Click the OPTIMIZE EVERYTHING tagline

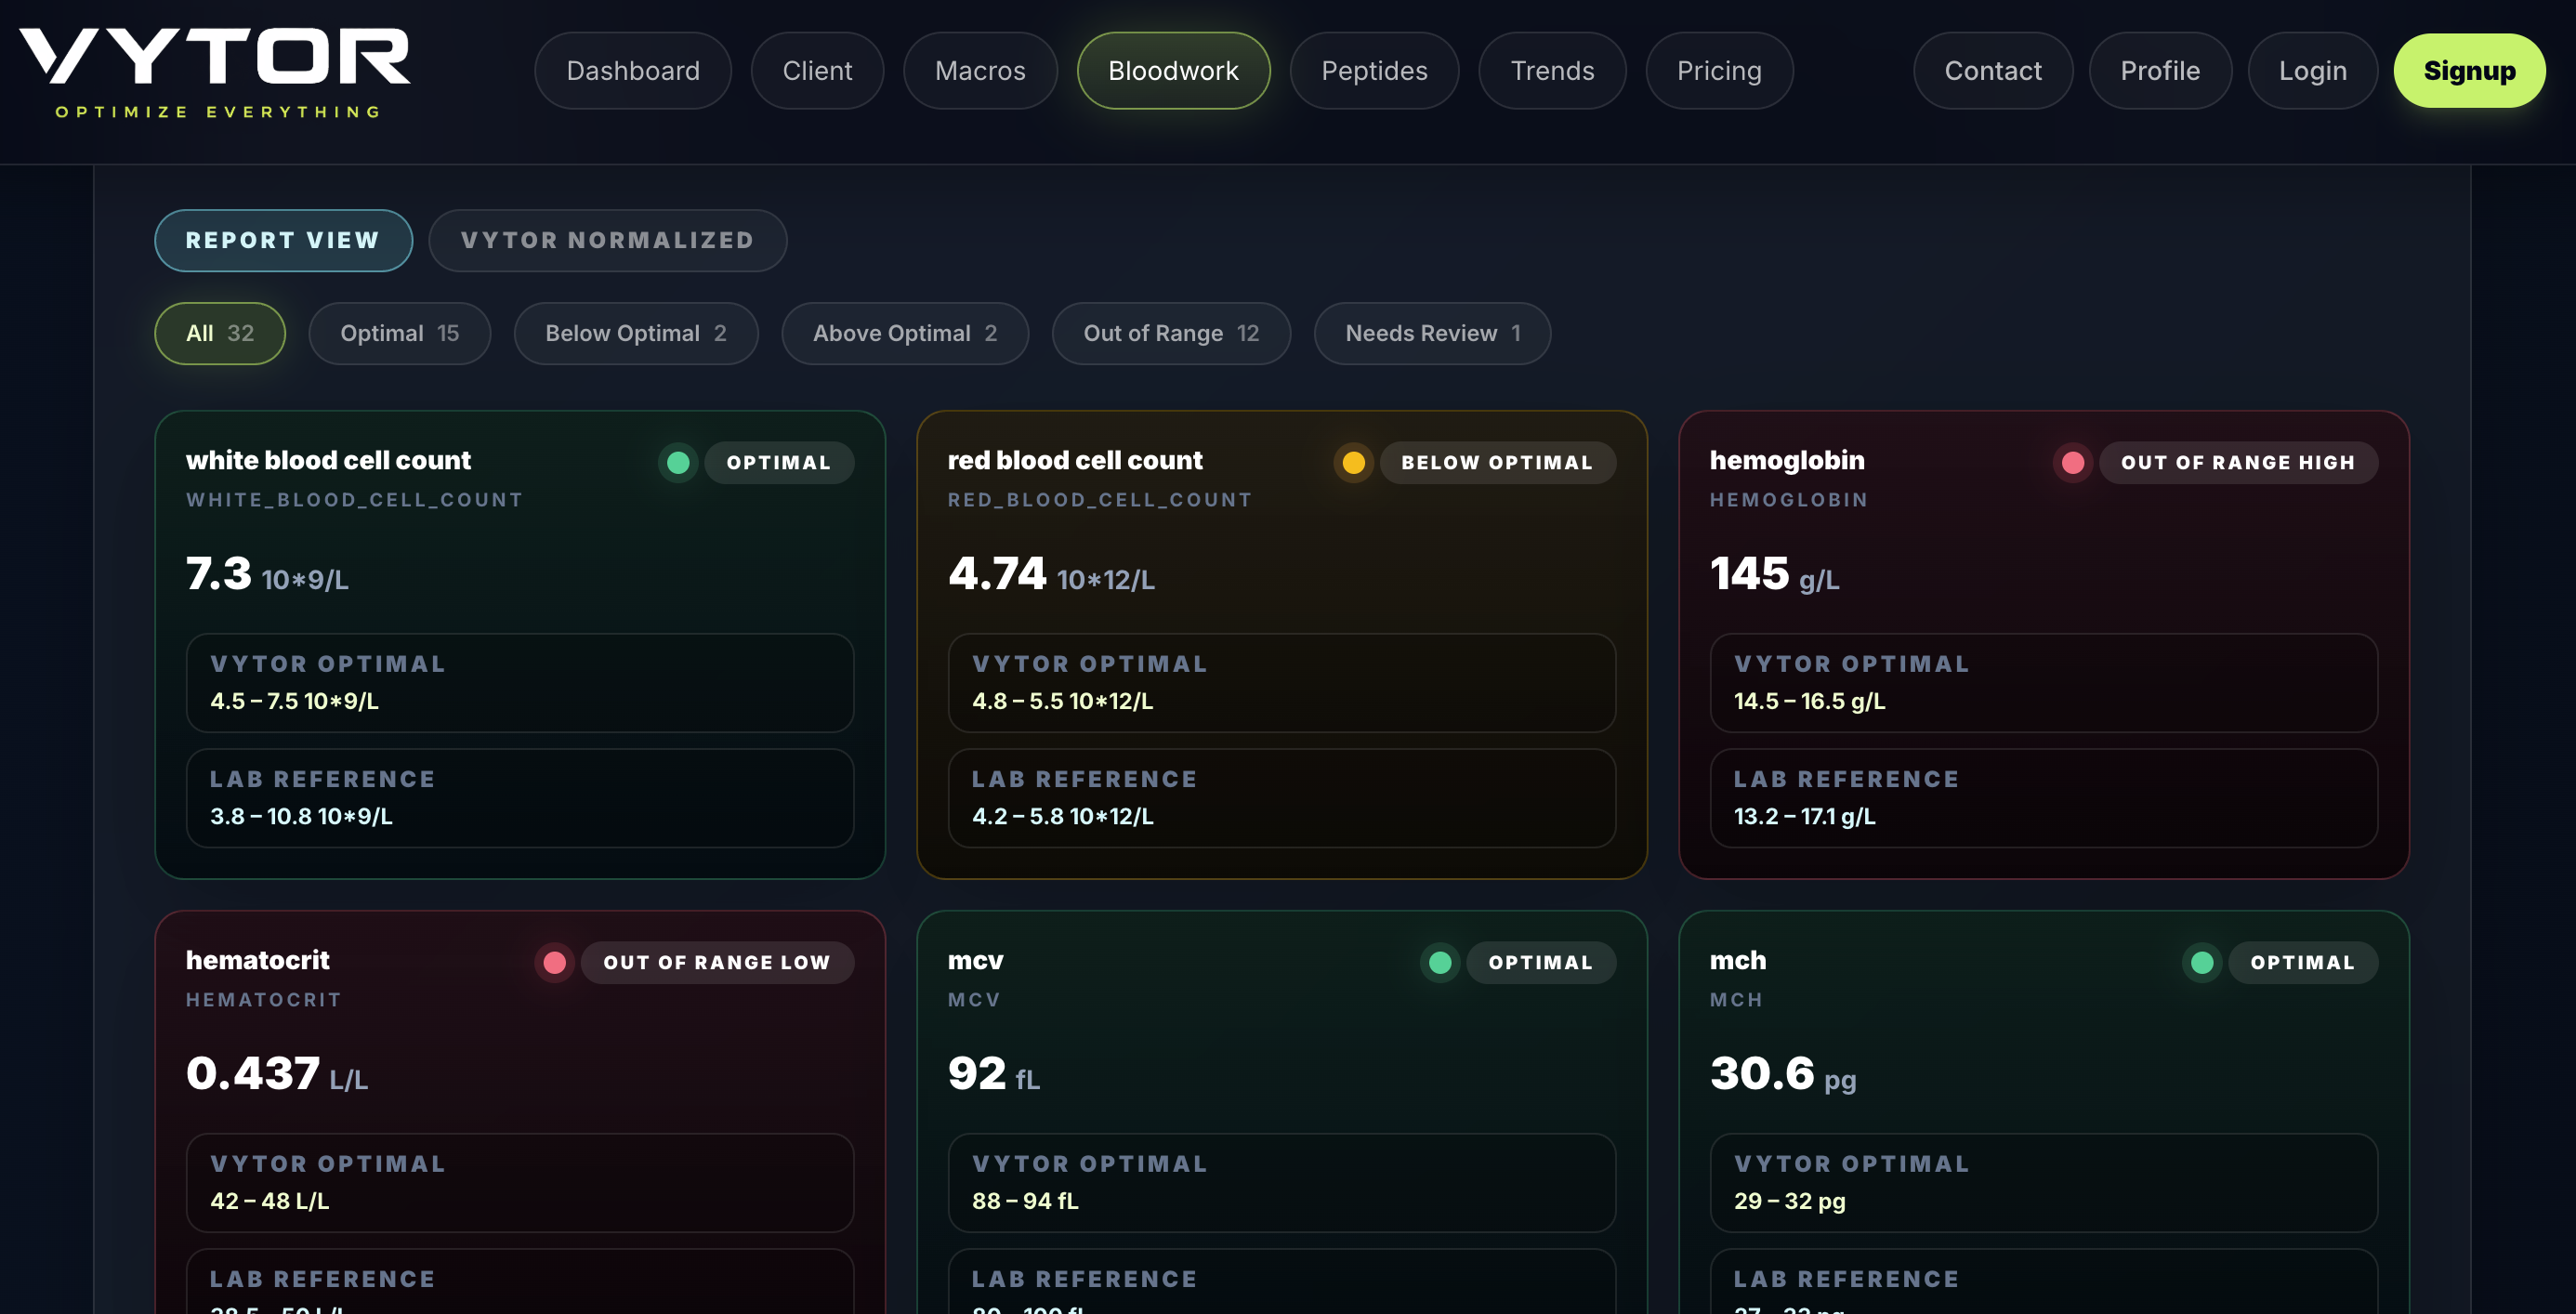(218, 112)
